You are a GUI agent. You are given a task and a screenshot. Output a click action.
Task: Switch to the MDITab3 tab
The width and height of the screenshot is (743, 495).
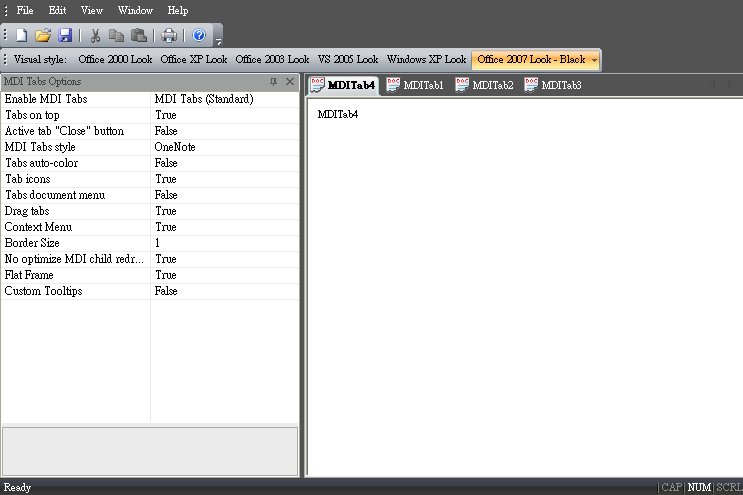[x=553, y=85]
